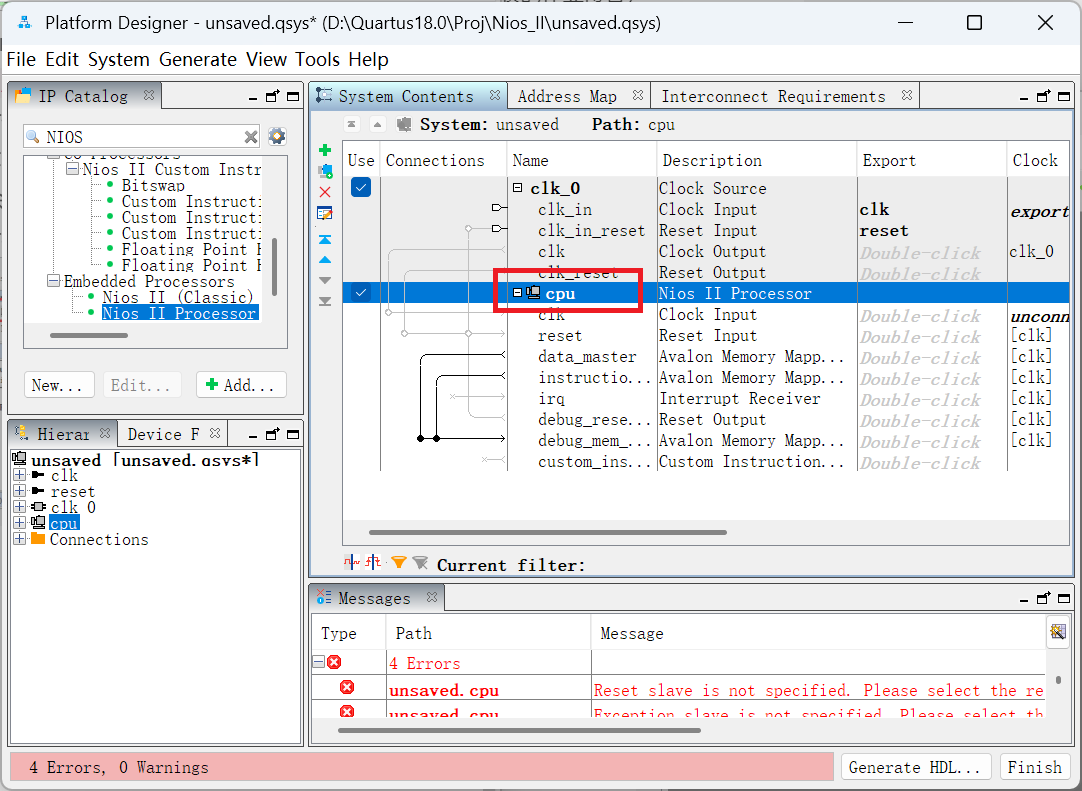Collapse the 4 Errors message group
1082x791 pixels.
click(x=319, y=662)
